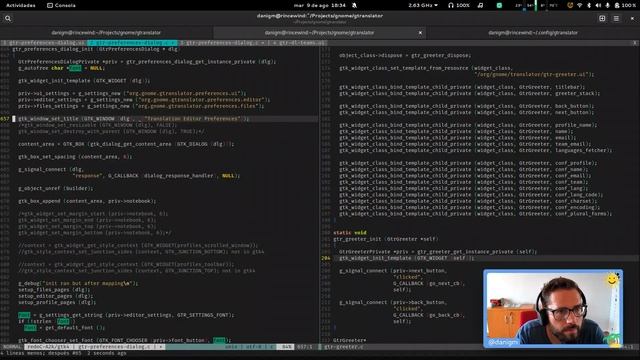Click the smiley emoji on webcam overlay
The image size is (640, 360).
pyautogui.click(x=612, y=280)
